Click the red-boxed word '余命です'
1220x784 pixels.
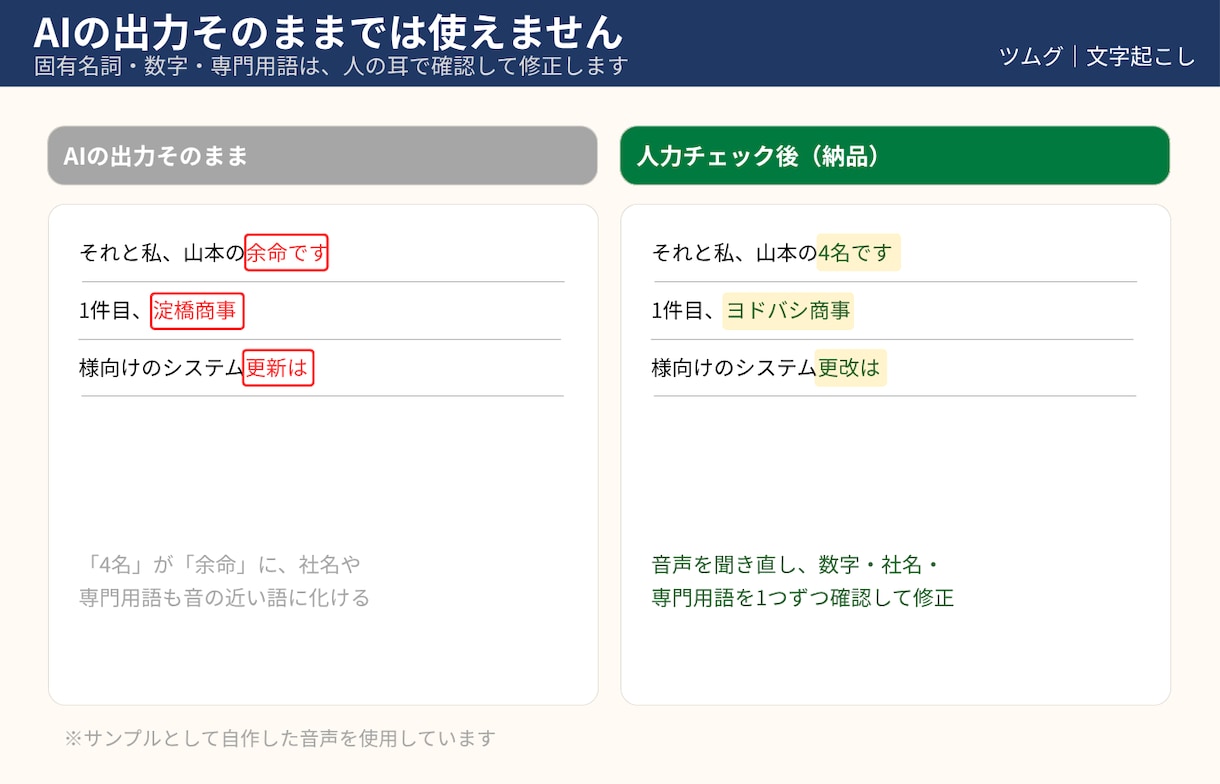pos(286,252)
